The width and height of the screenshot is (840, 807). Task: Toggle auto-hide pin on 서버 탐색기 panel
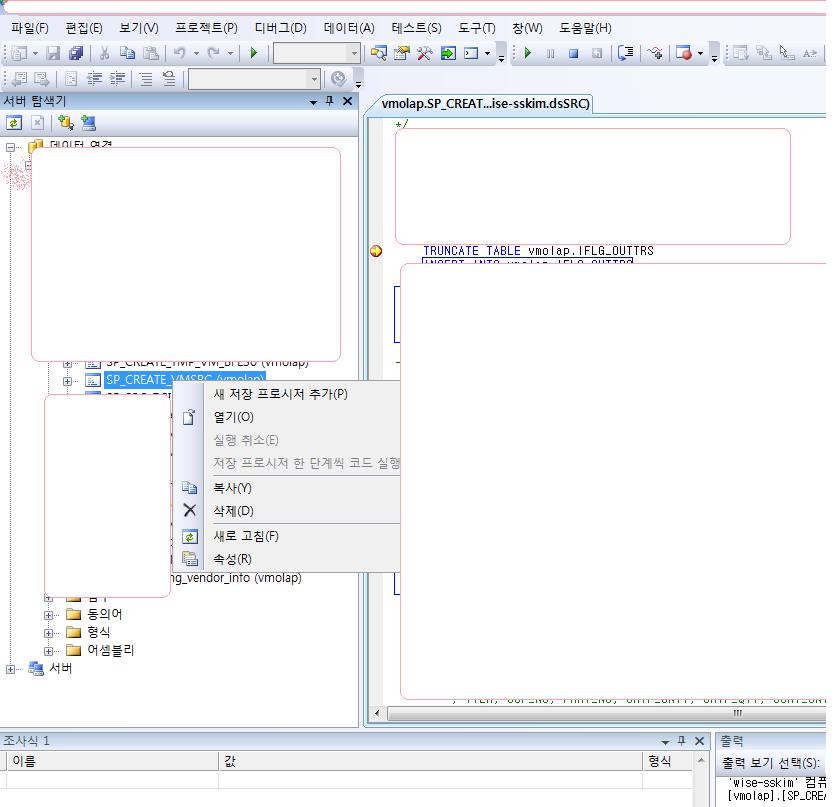tap(329, 101)
